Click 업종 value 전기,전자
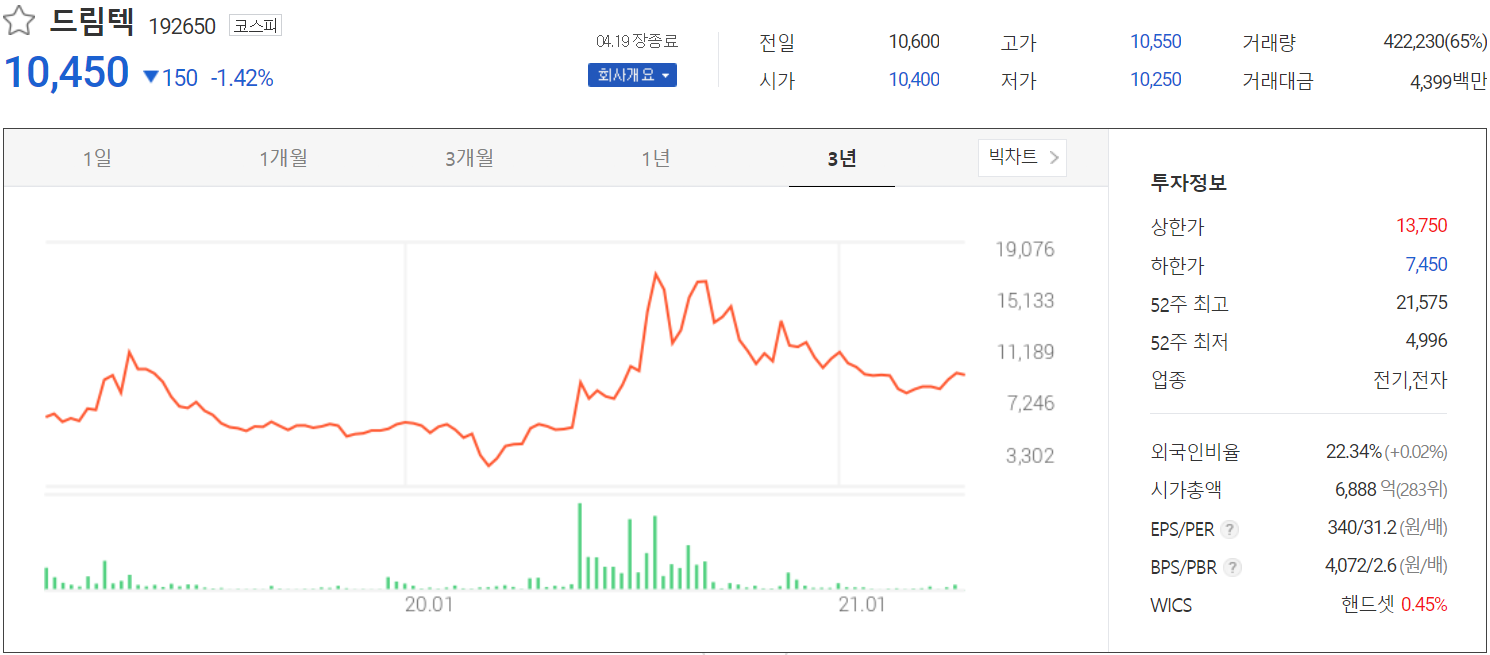Screen dimensions: 1490x655 point(1410,380)
